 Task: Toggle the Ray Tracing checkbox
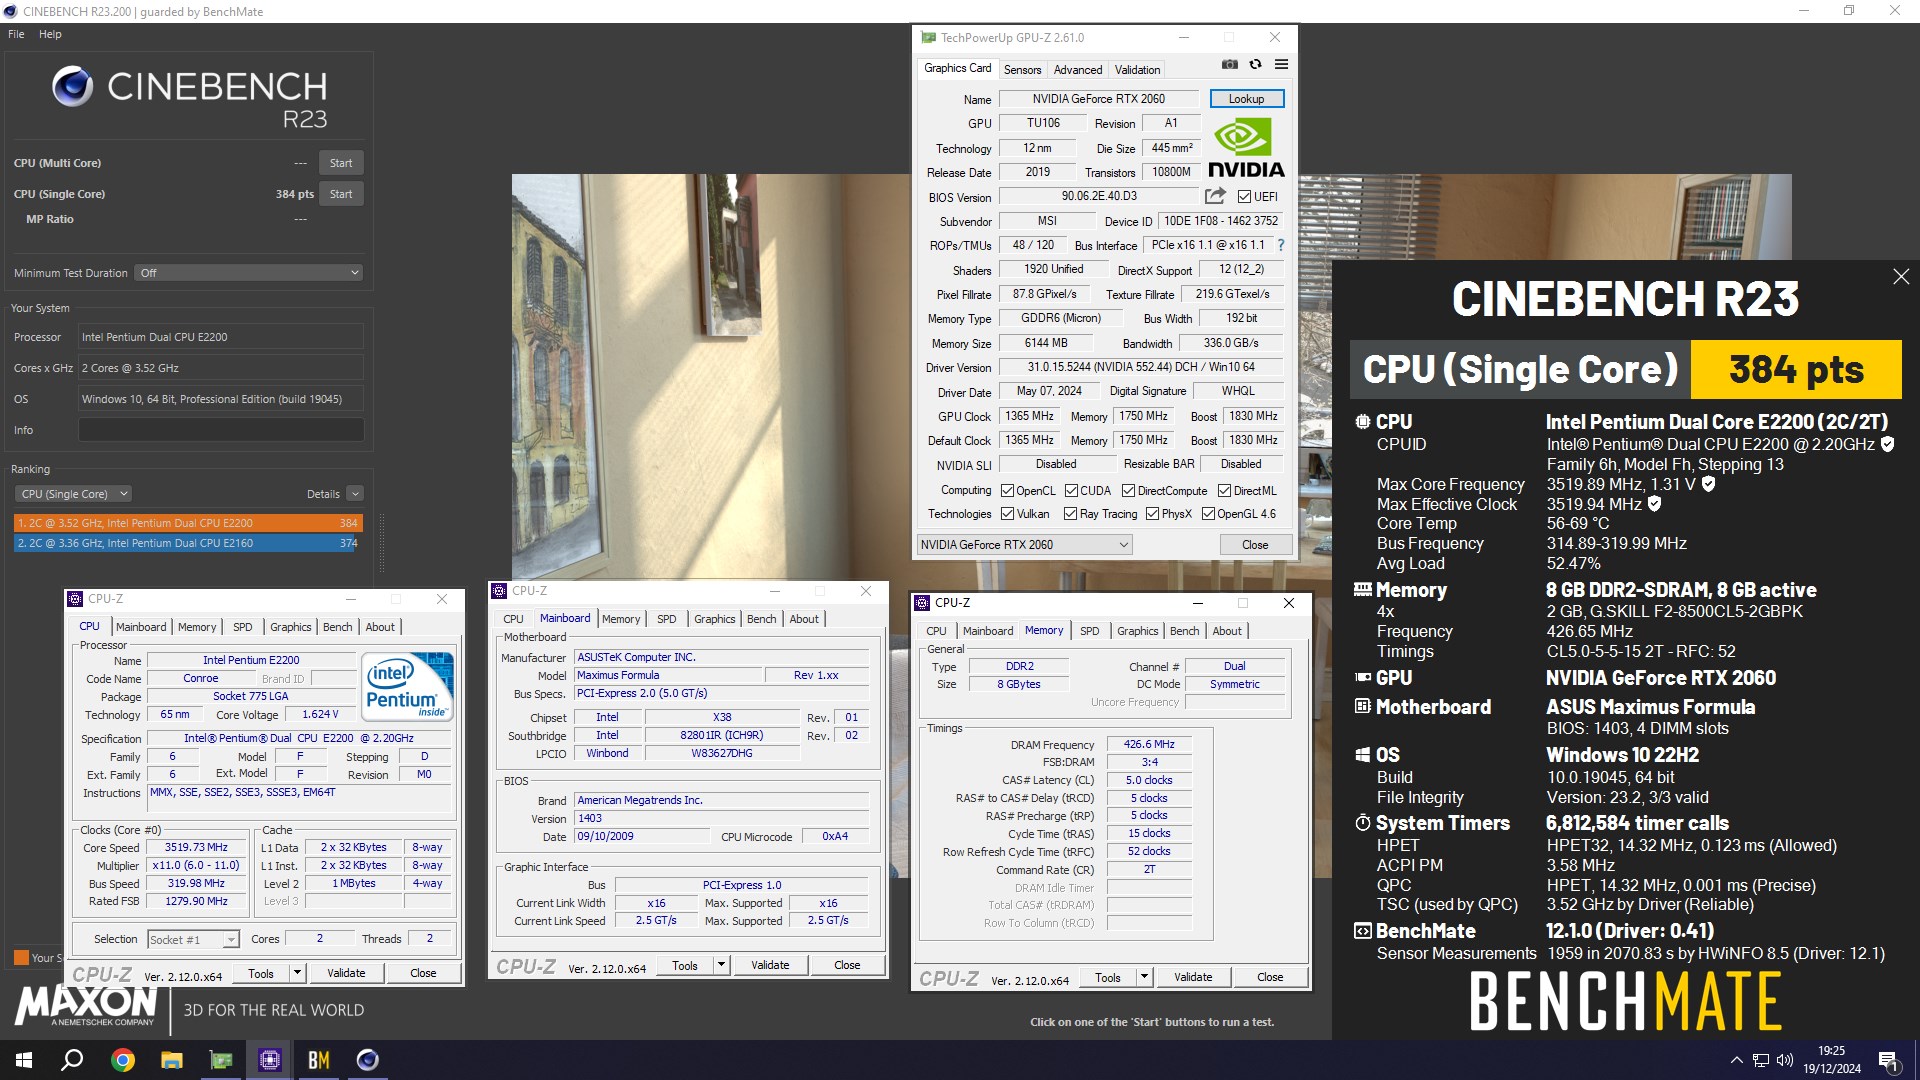pyautogui.click(x=1070, y=514)
